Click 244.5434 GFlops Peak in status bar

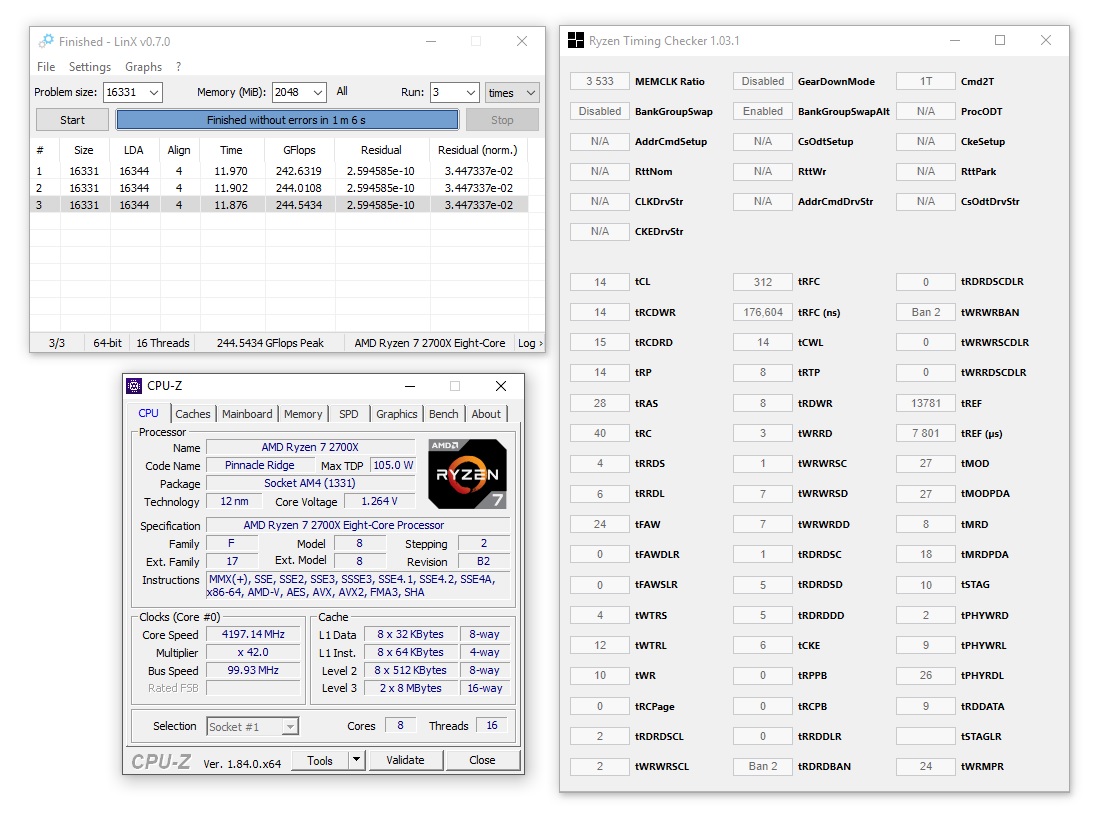click(x=270, y=343)
